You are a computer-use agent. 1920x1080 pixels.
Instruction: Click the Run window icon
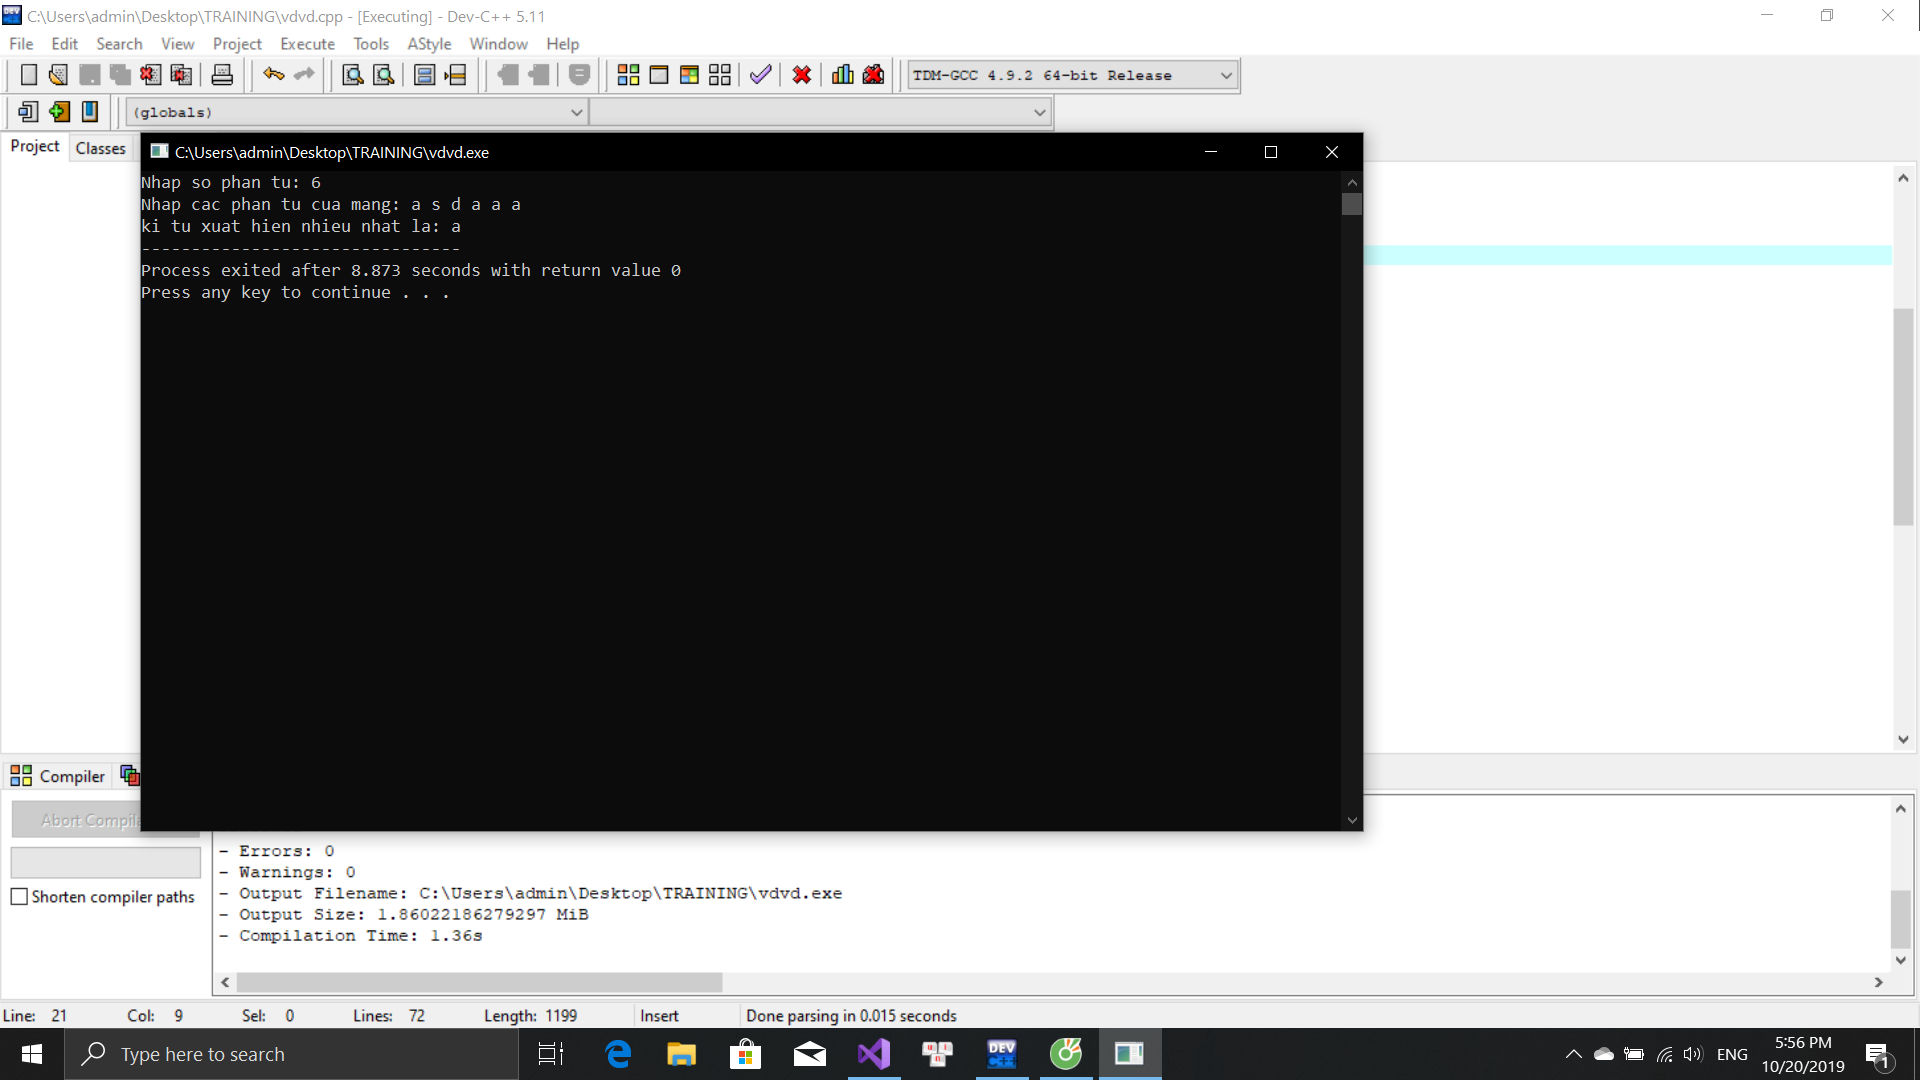[x=659, y=75]
